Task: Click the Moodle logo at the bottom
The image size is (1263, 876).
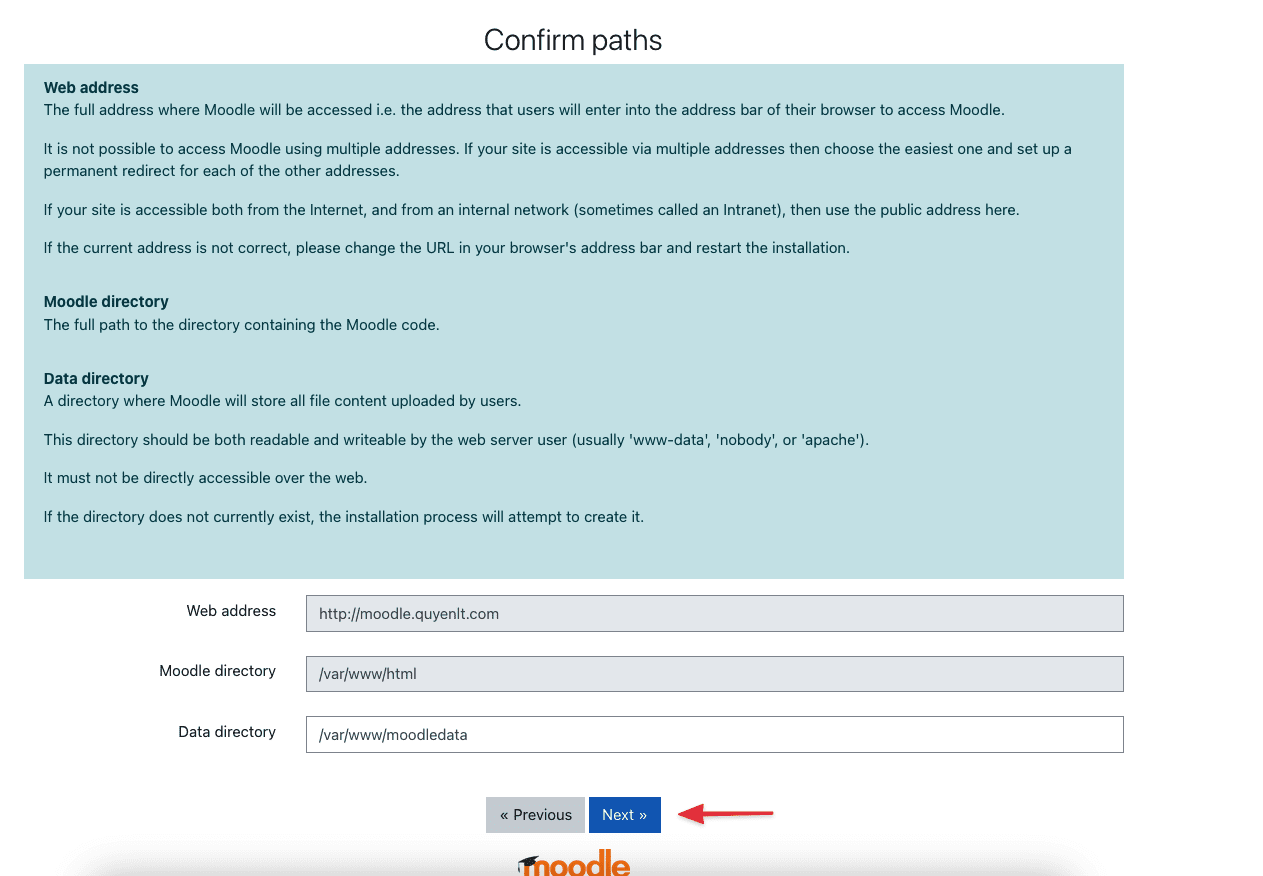Action: point(578,865)
